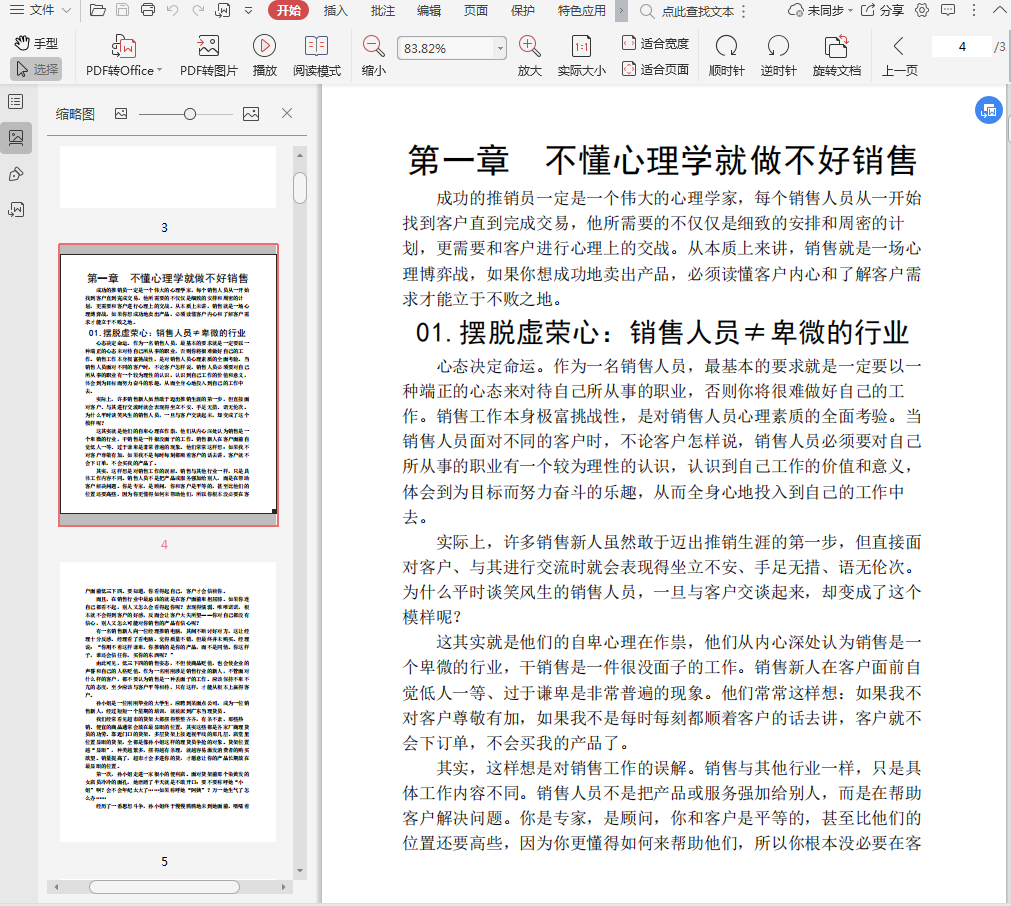Toggle 适合宽度 fit width mode
Screen dimensions: 1011x906
(655, 44)
